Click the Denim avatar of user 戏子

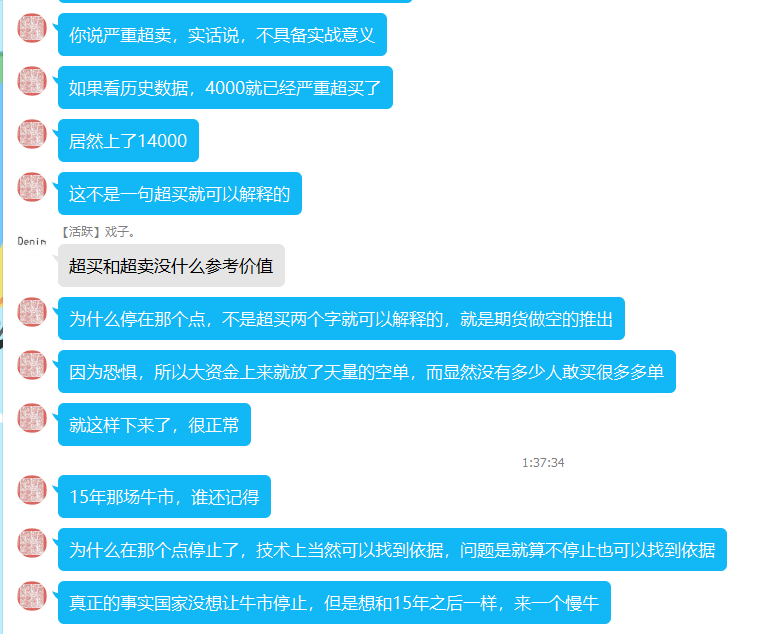click(32, 241)
